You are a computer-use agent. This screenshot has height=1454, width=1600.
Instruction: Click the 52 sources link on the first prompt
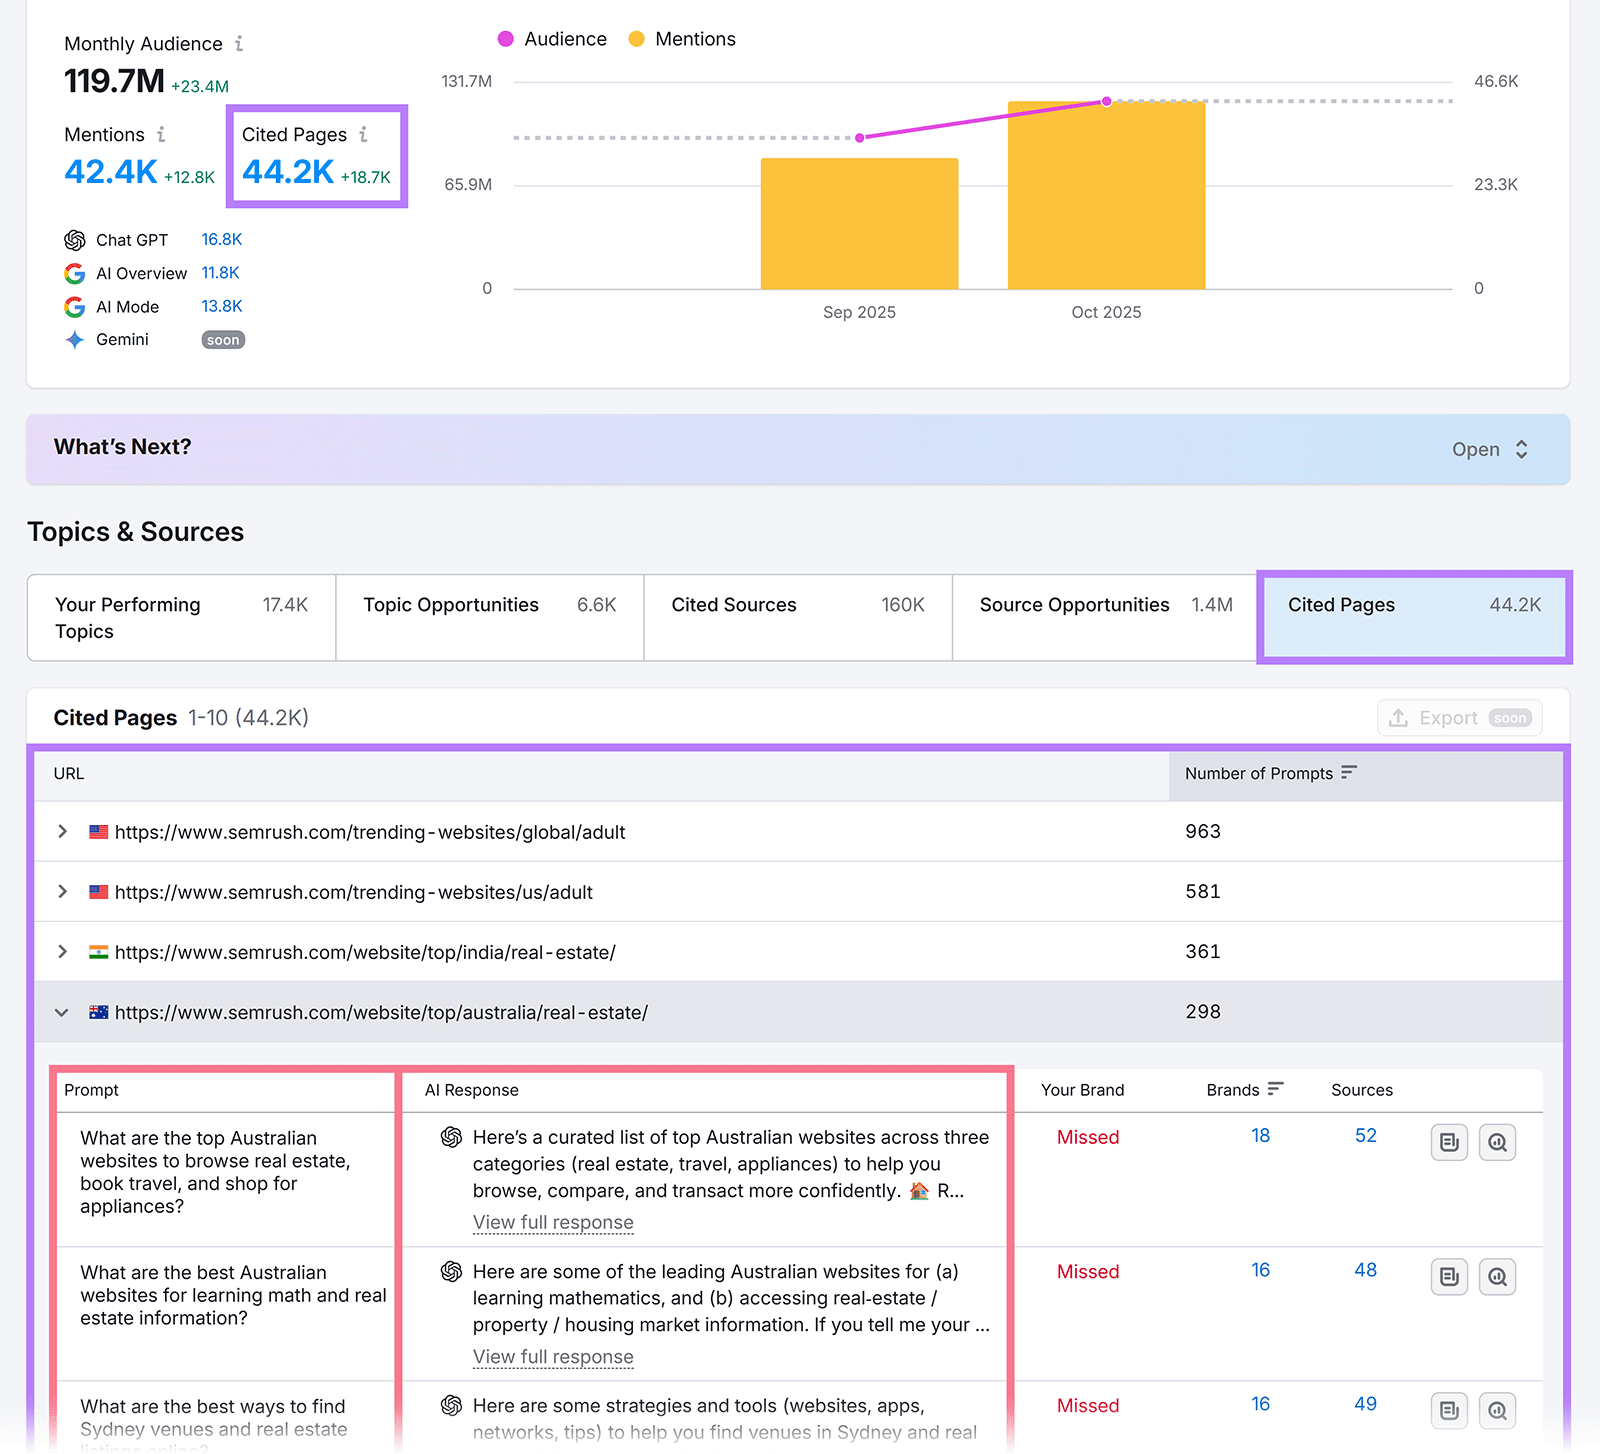(1364, 1136)
